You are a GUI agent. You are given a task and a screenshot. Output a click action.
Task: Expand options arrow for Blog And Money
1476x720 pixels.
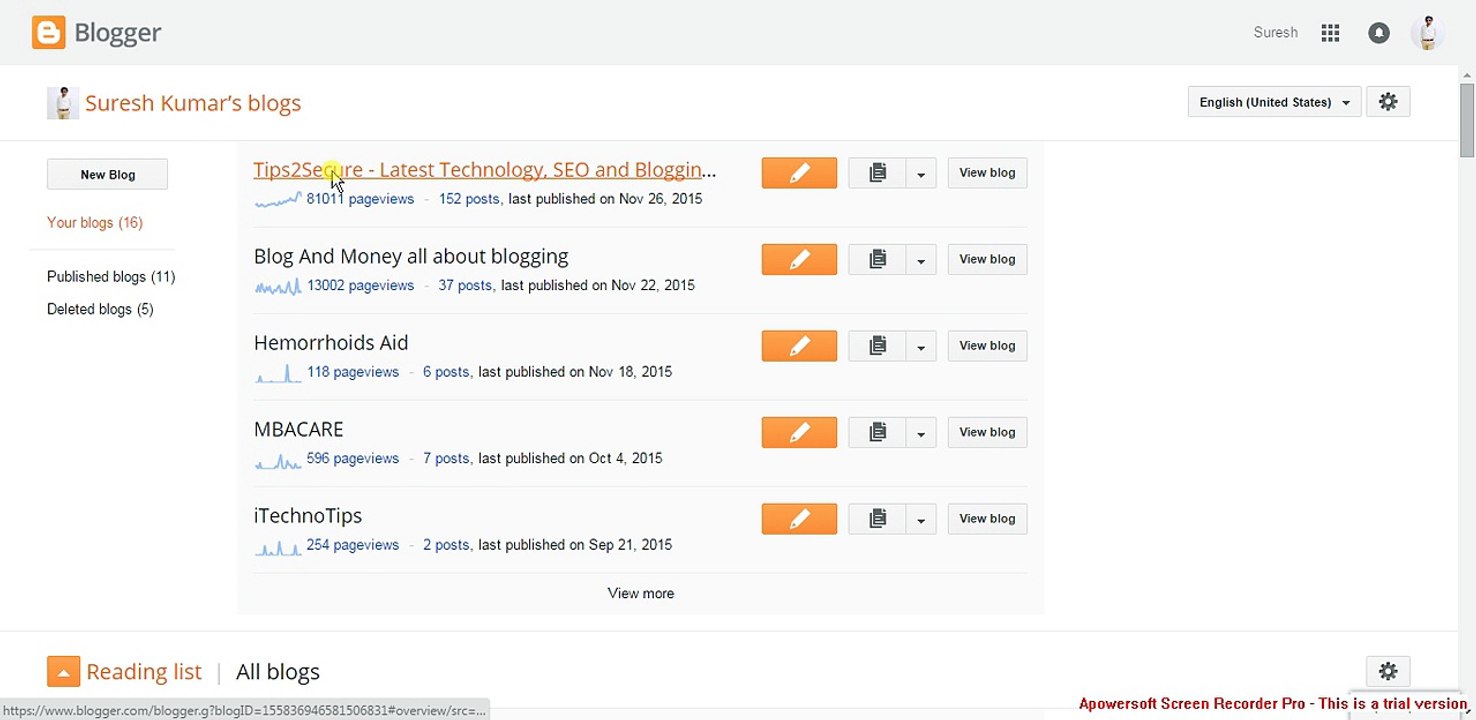(x=920, y=260)
